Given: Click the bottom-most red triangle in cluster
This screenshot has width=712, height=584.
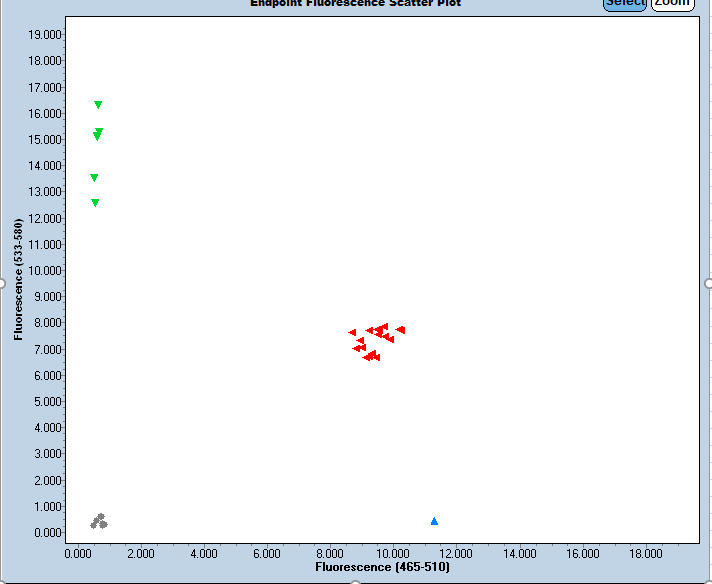Looking at the screenshot, I should (368, 357).
